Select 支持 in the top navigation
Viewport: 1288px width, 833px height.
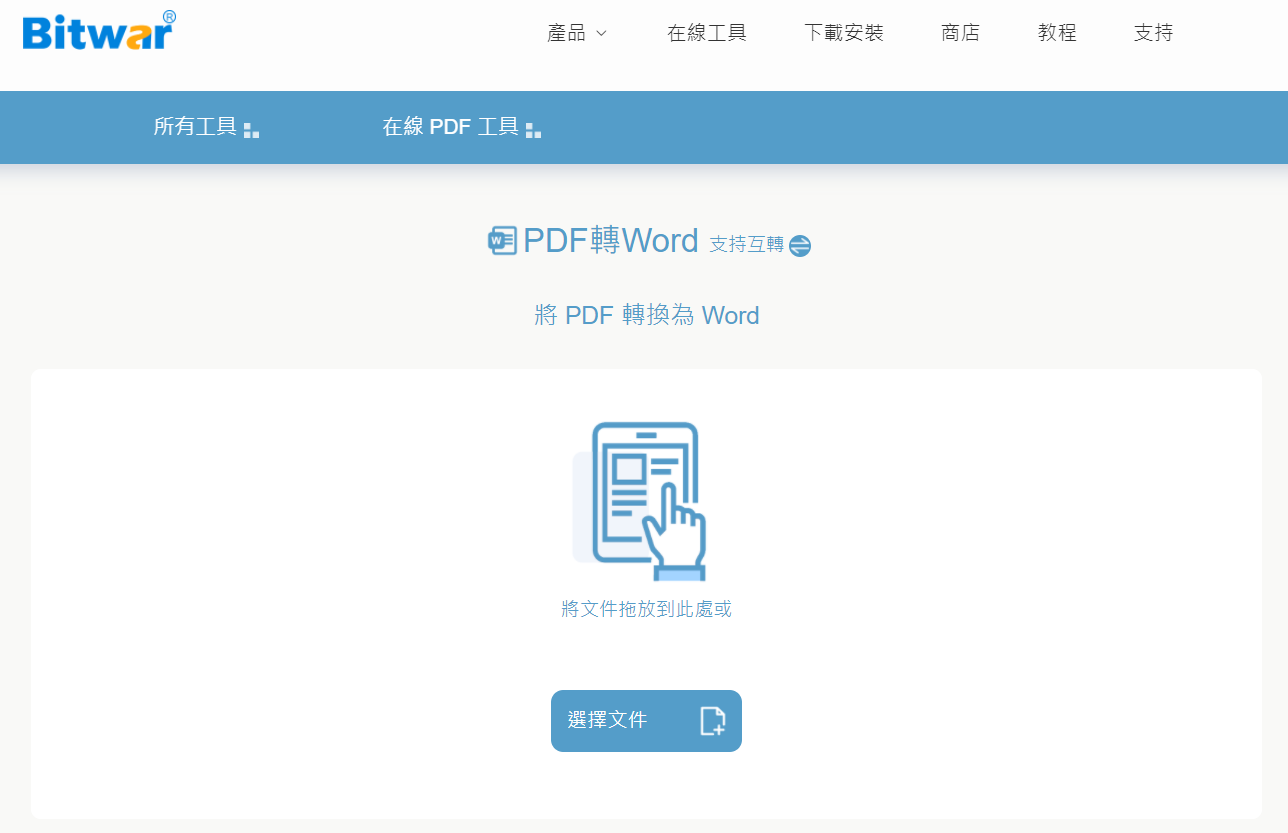click(x=1153, y=33)
